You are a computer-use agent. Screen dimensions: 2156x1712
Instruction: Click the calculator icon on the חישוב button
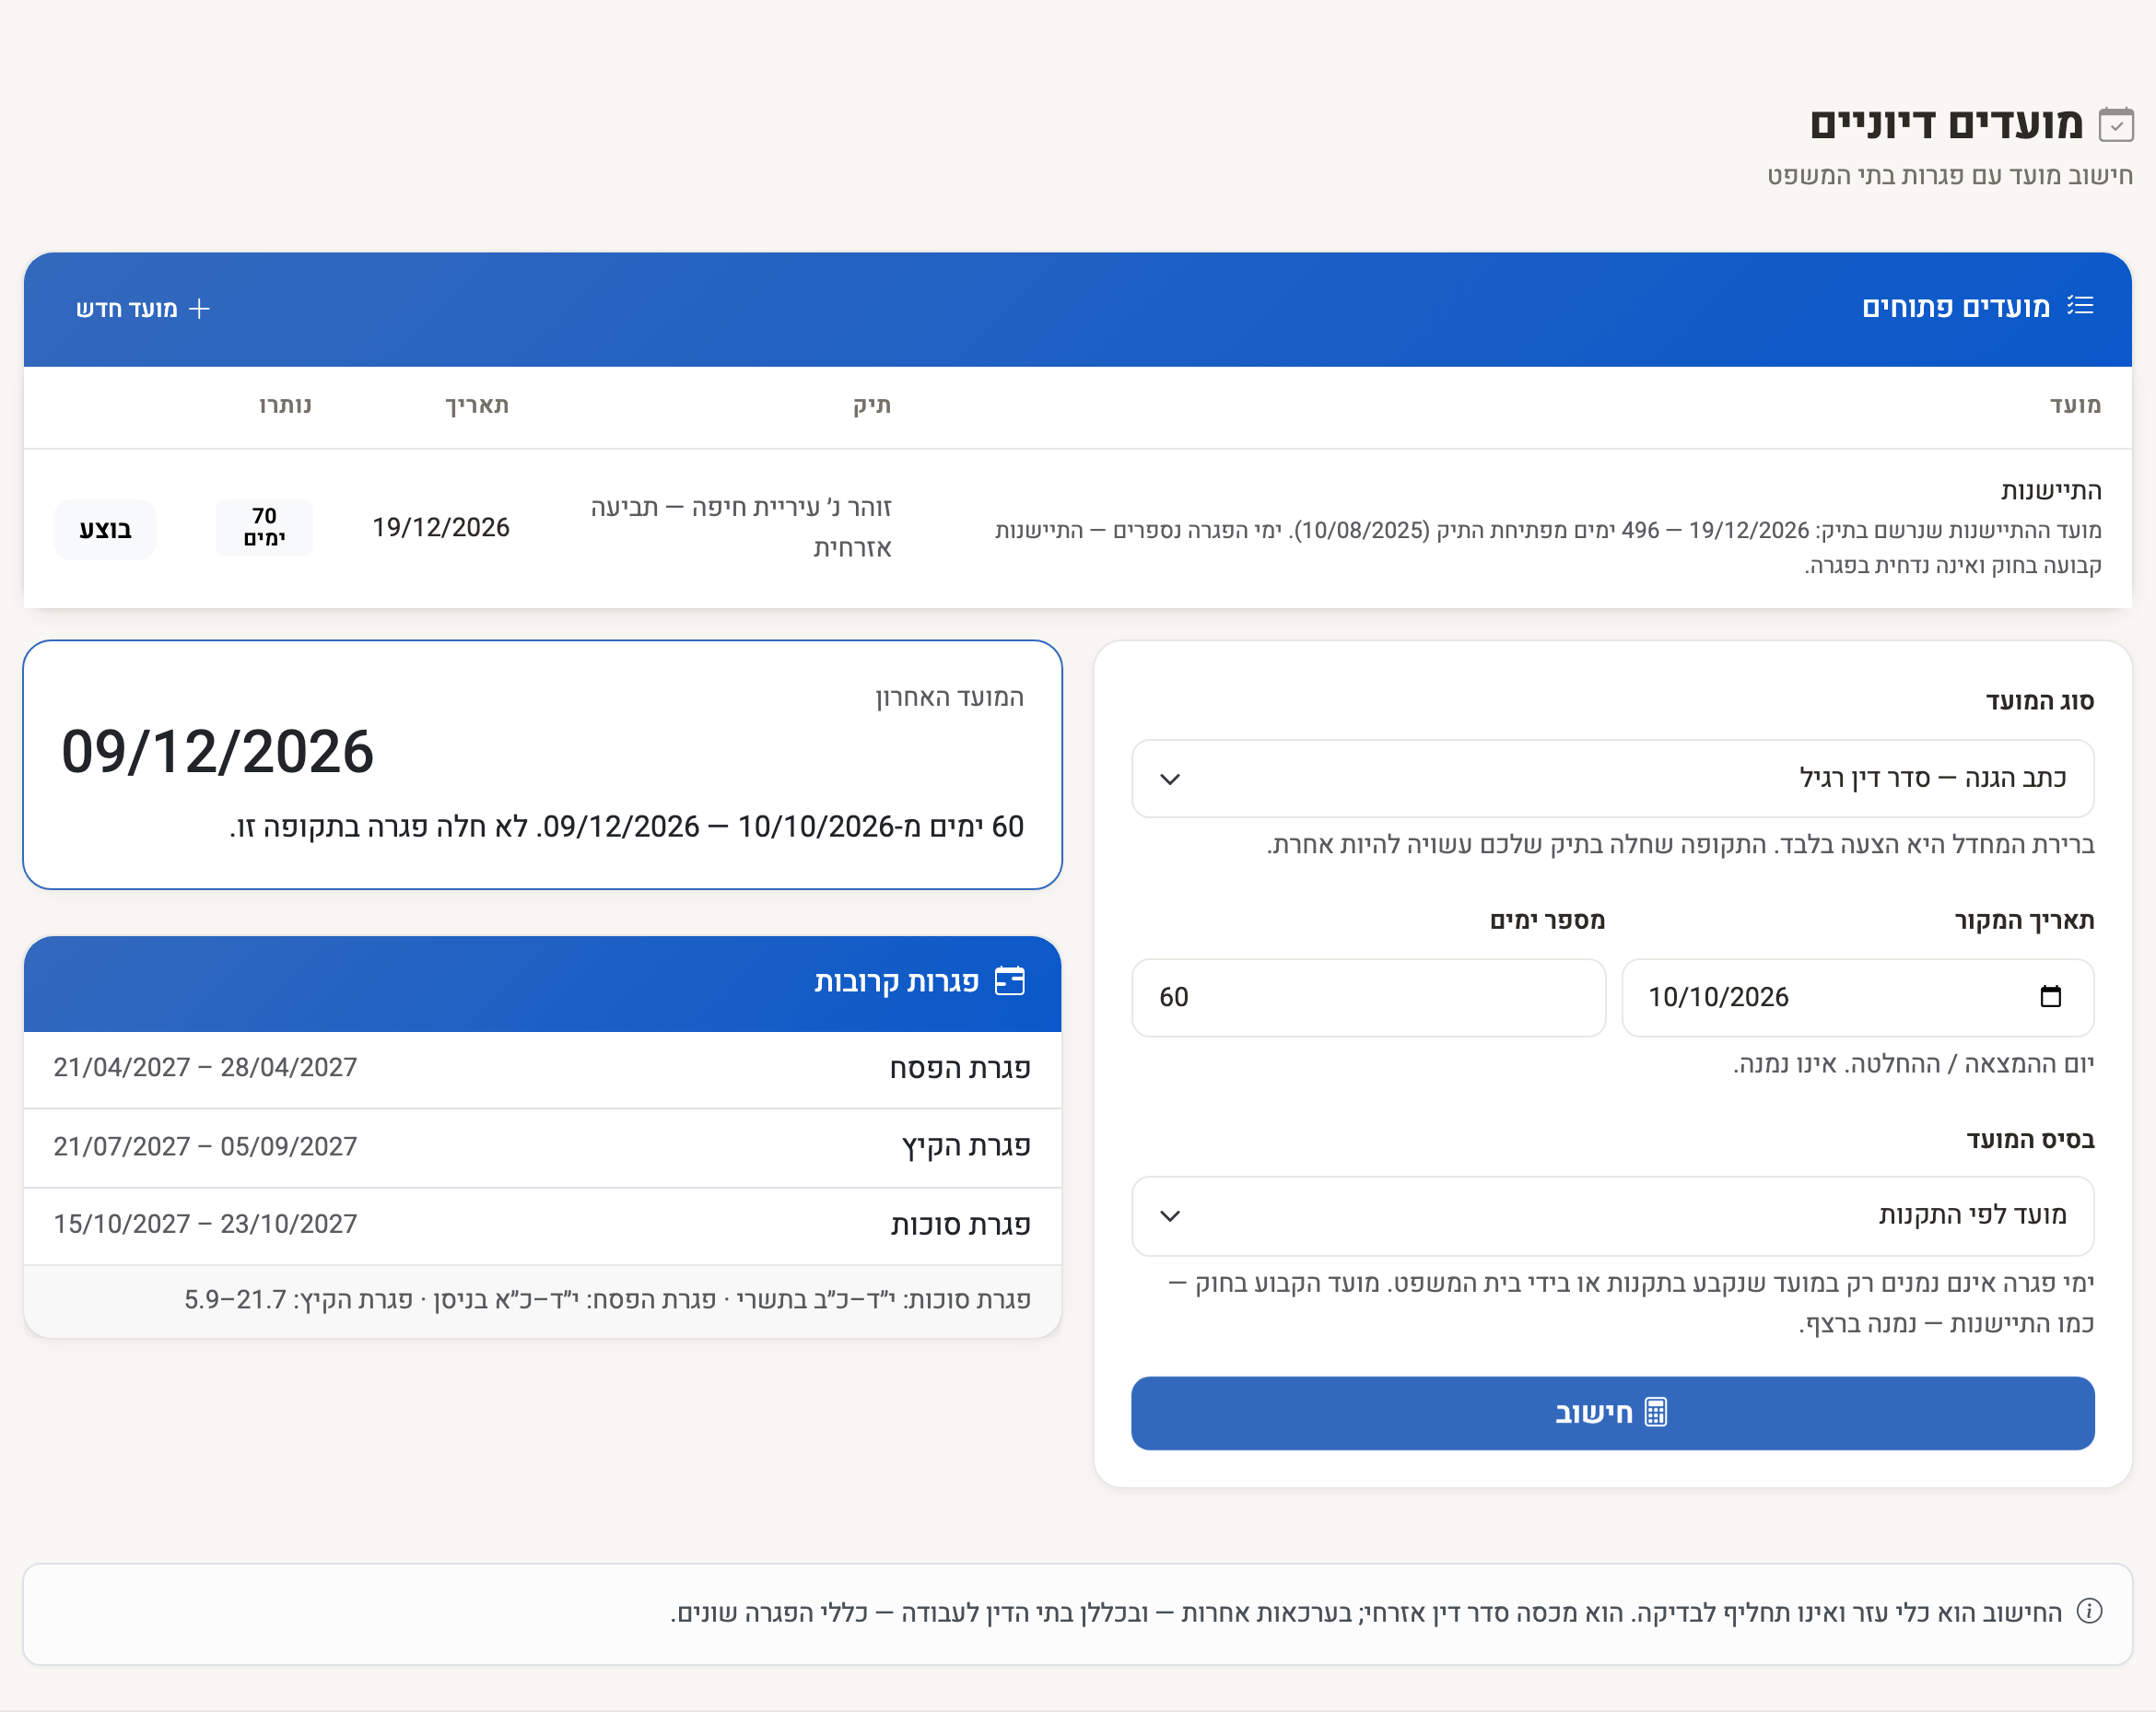(1656, 1412)
